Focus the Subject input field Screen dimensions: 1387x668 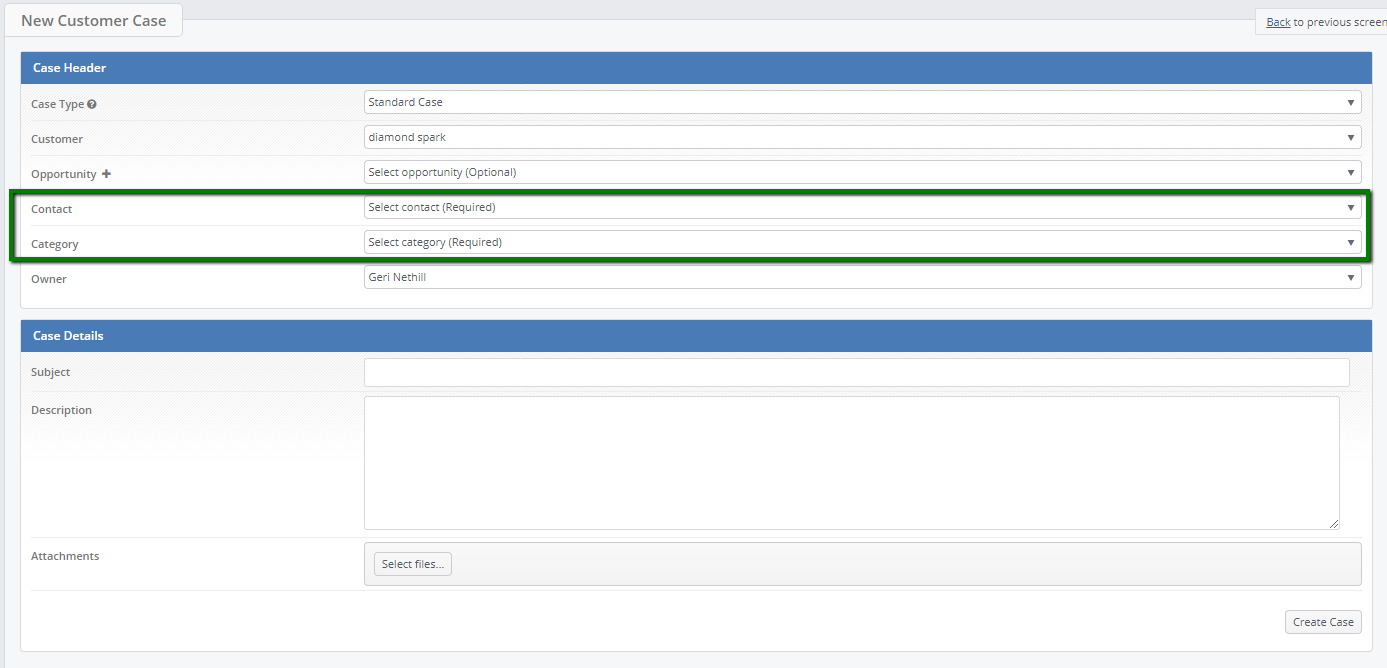(856, 372)
